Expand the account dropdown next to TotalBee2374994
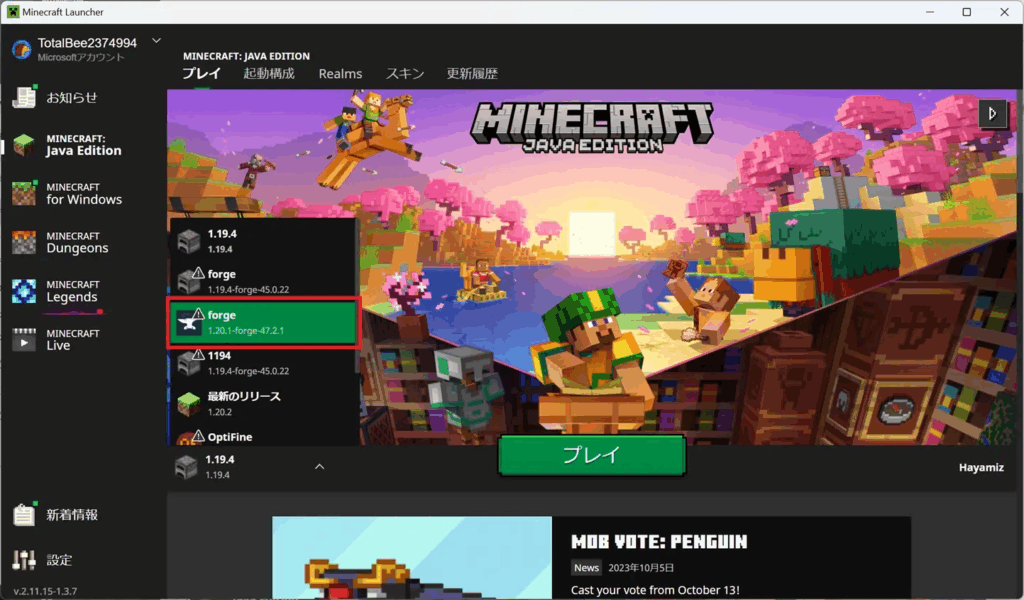The image size is (1024, 600). point(156,41)
